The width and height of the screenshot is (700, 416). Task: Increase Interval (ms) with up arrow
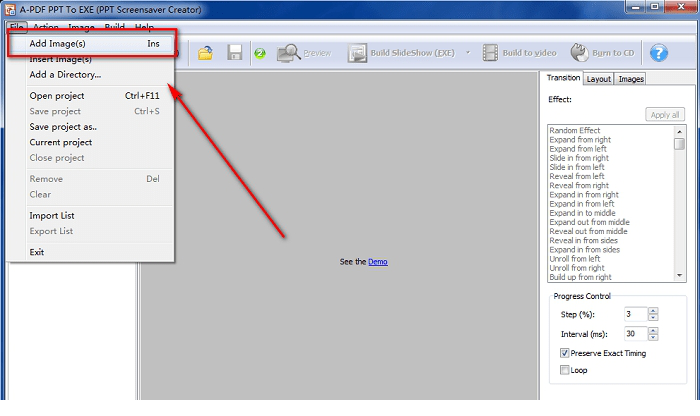[653, 331]
